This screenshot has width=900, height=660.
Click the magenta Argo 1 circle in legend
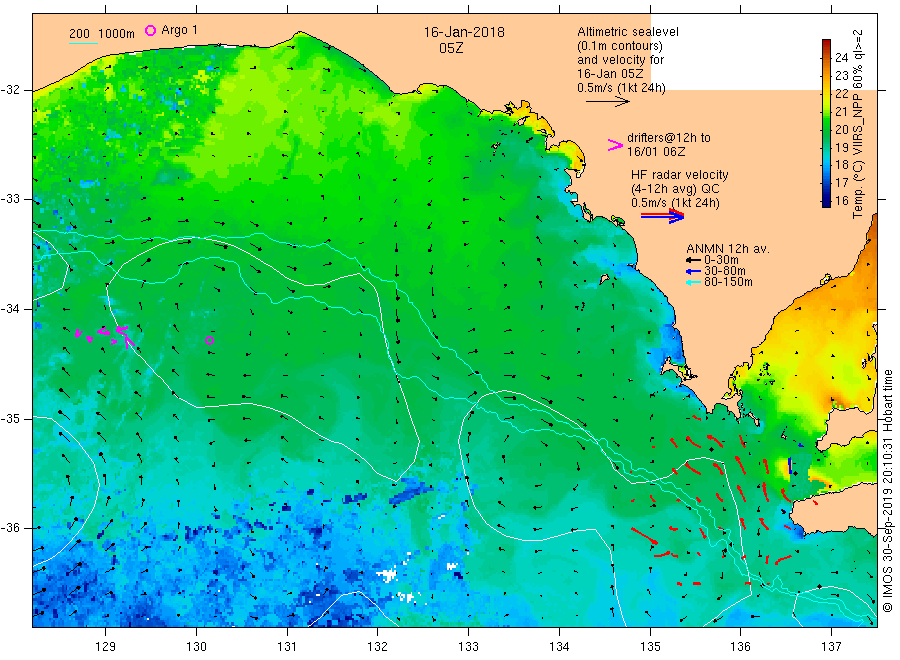(x=150, y=30)
